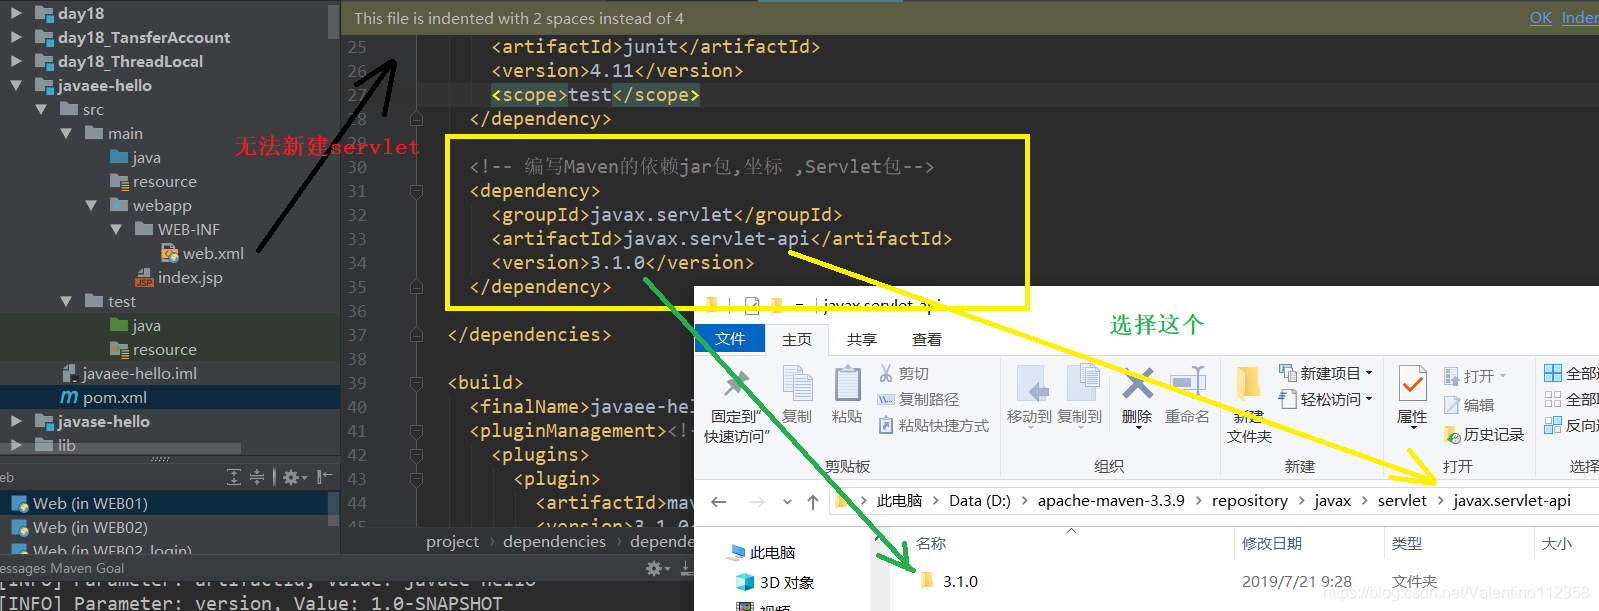Click the Collapse All icon in Web panel
Screen dimensions: 1599x611
[257, 477]
